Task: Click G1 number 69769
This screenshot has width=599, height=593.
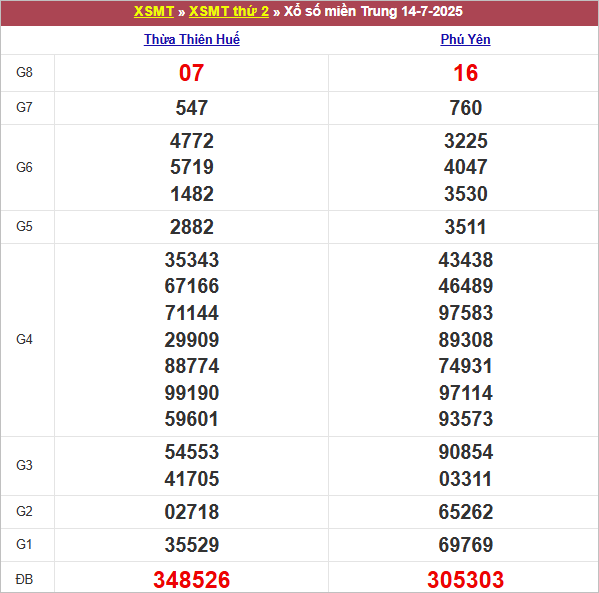Action: pos(465,545)
